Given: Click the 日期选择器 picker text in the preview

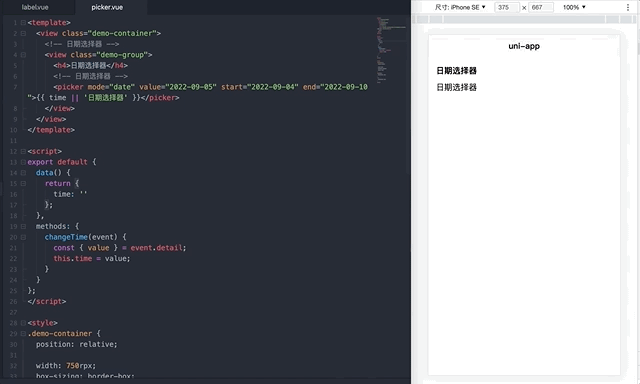Looking at the screenshot, I should tap(456, 87).
